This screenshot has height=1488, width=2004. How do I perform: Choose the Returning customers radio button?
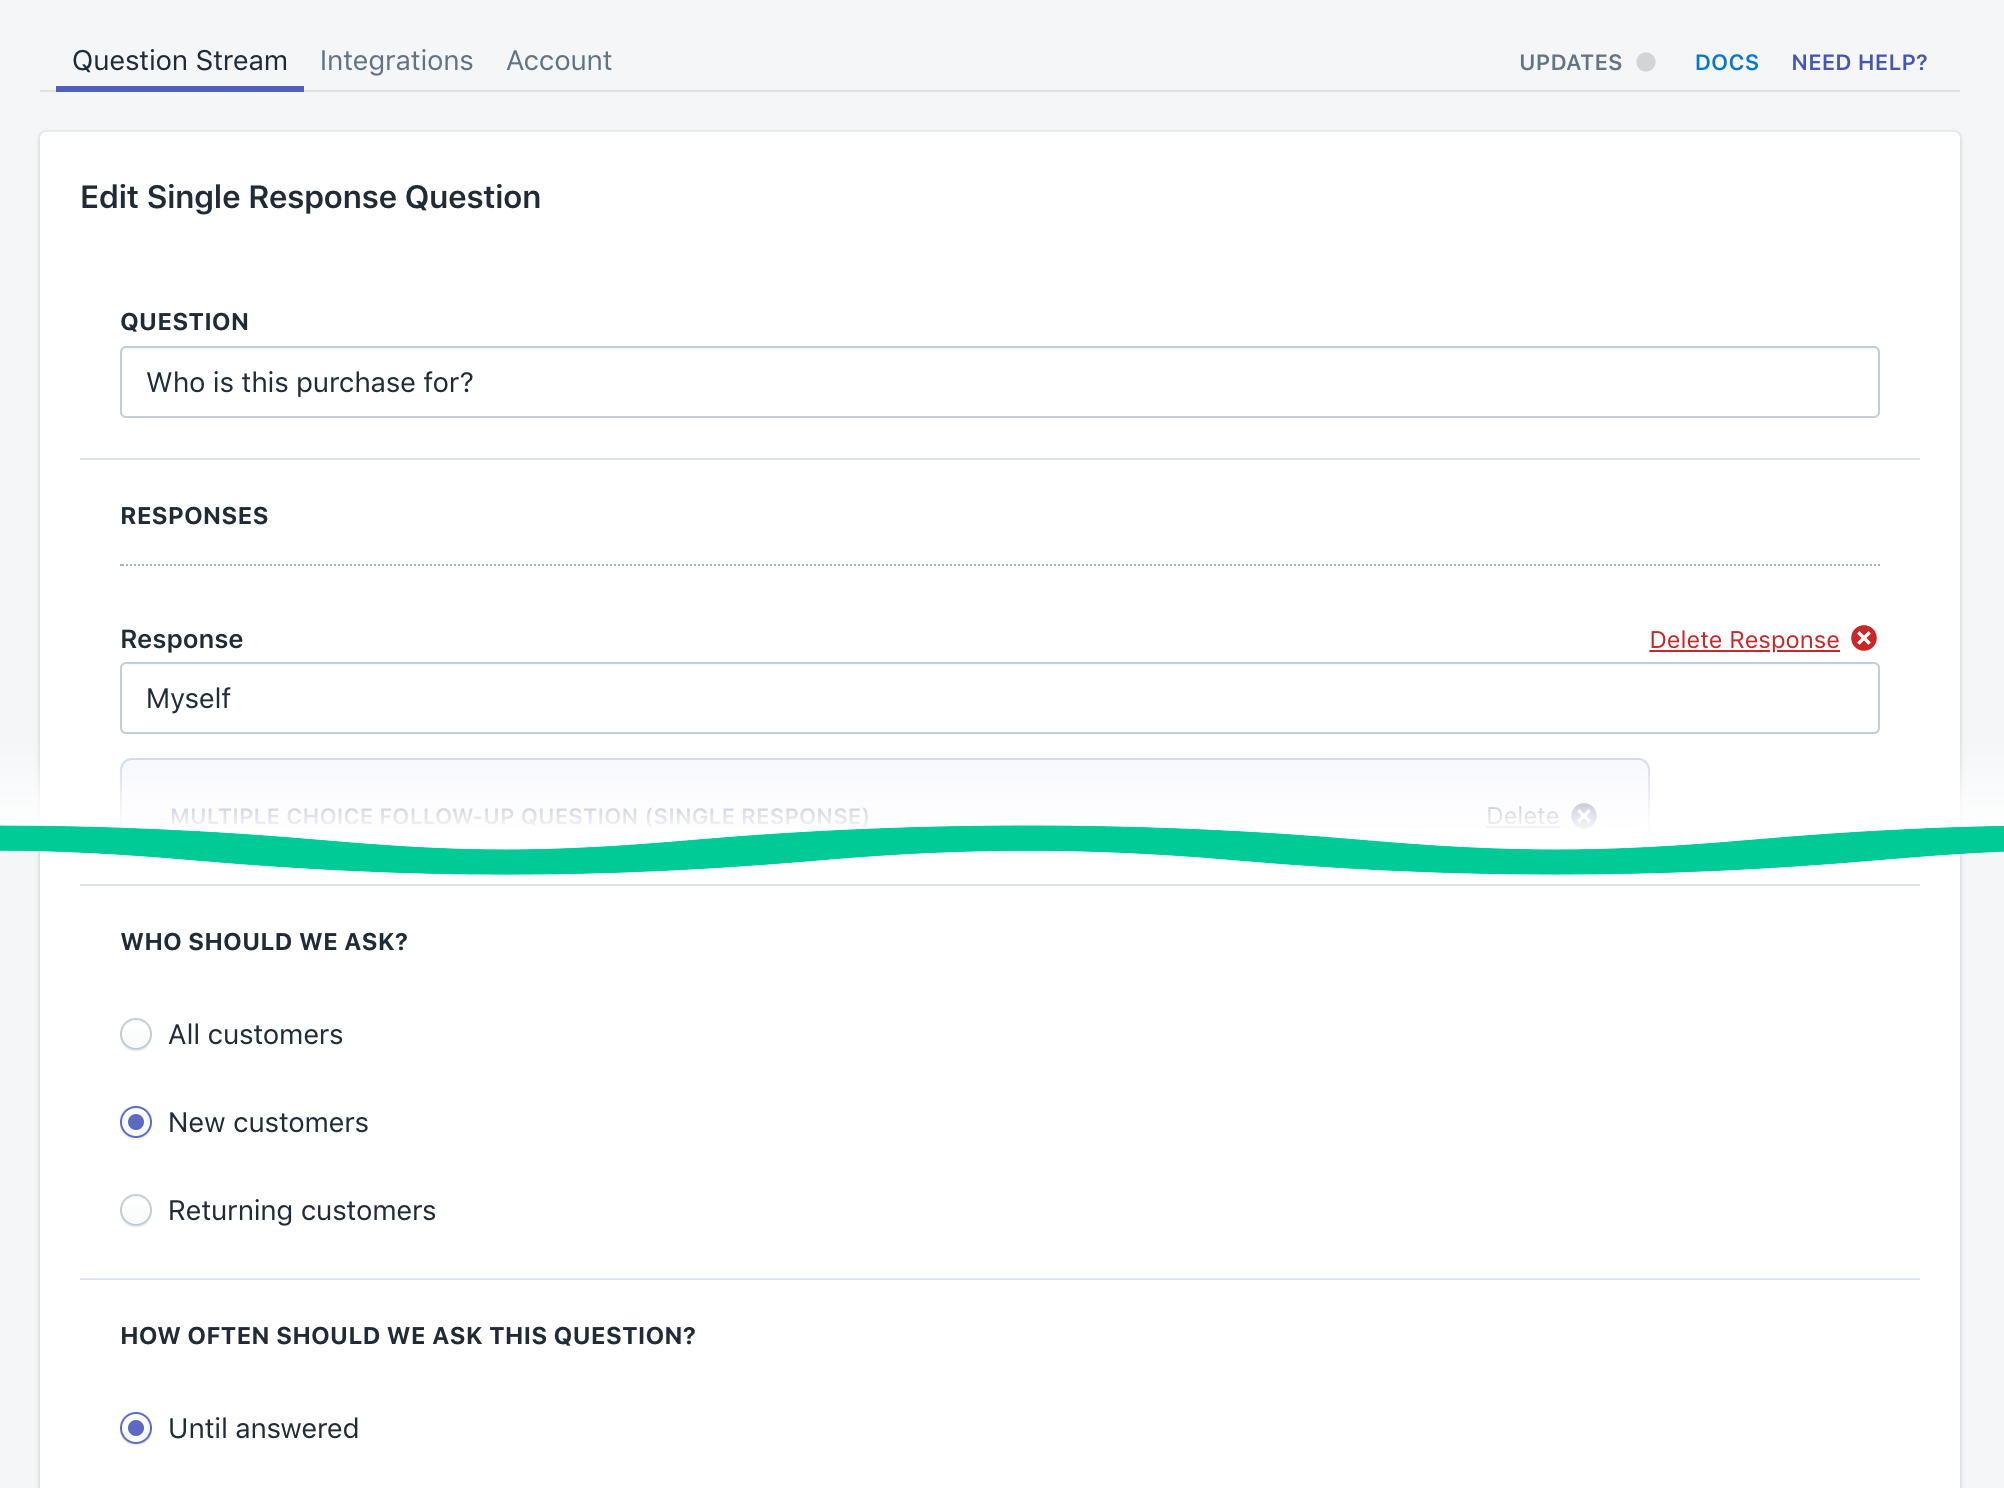136,1210
